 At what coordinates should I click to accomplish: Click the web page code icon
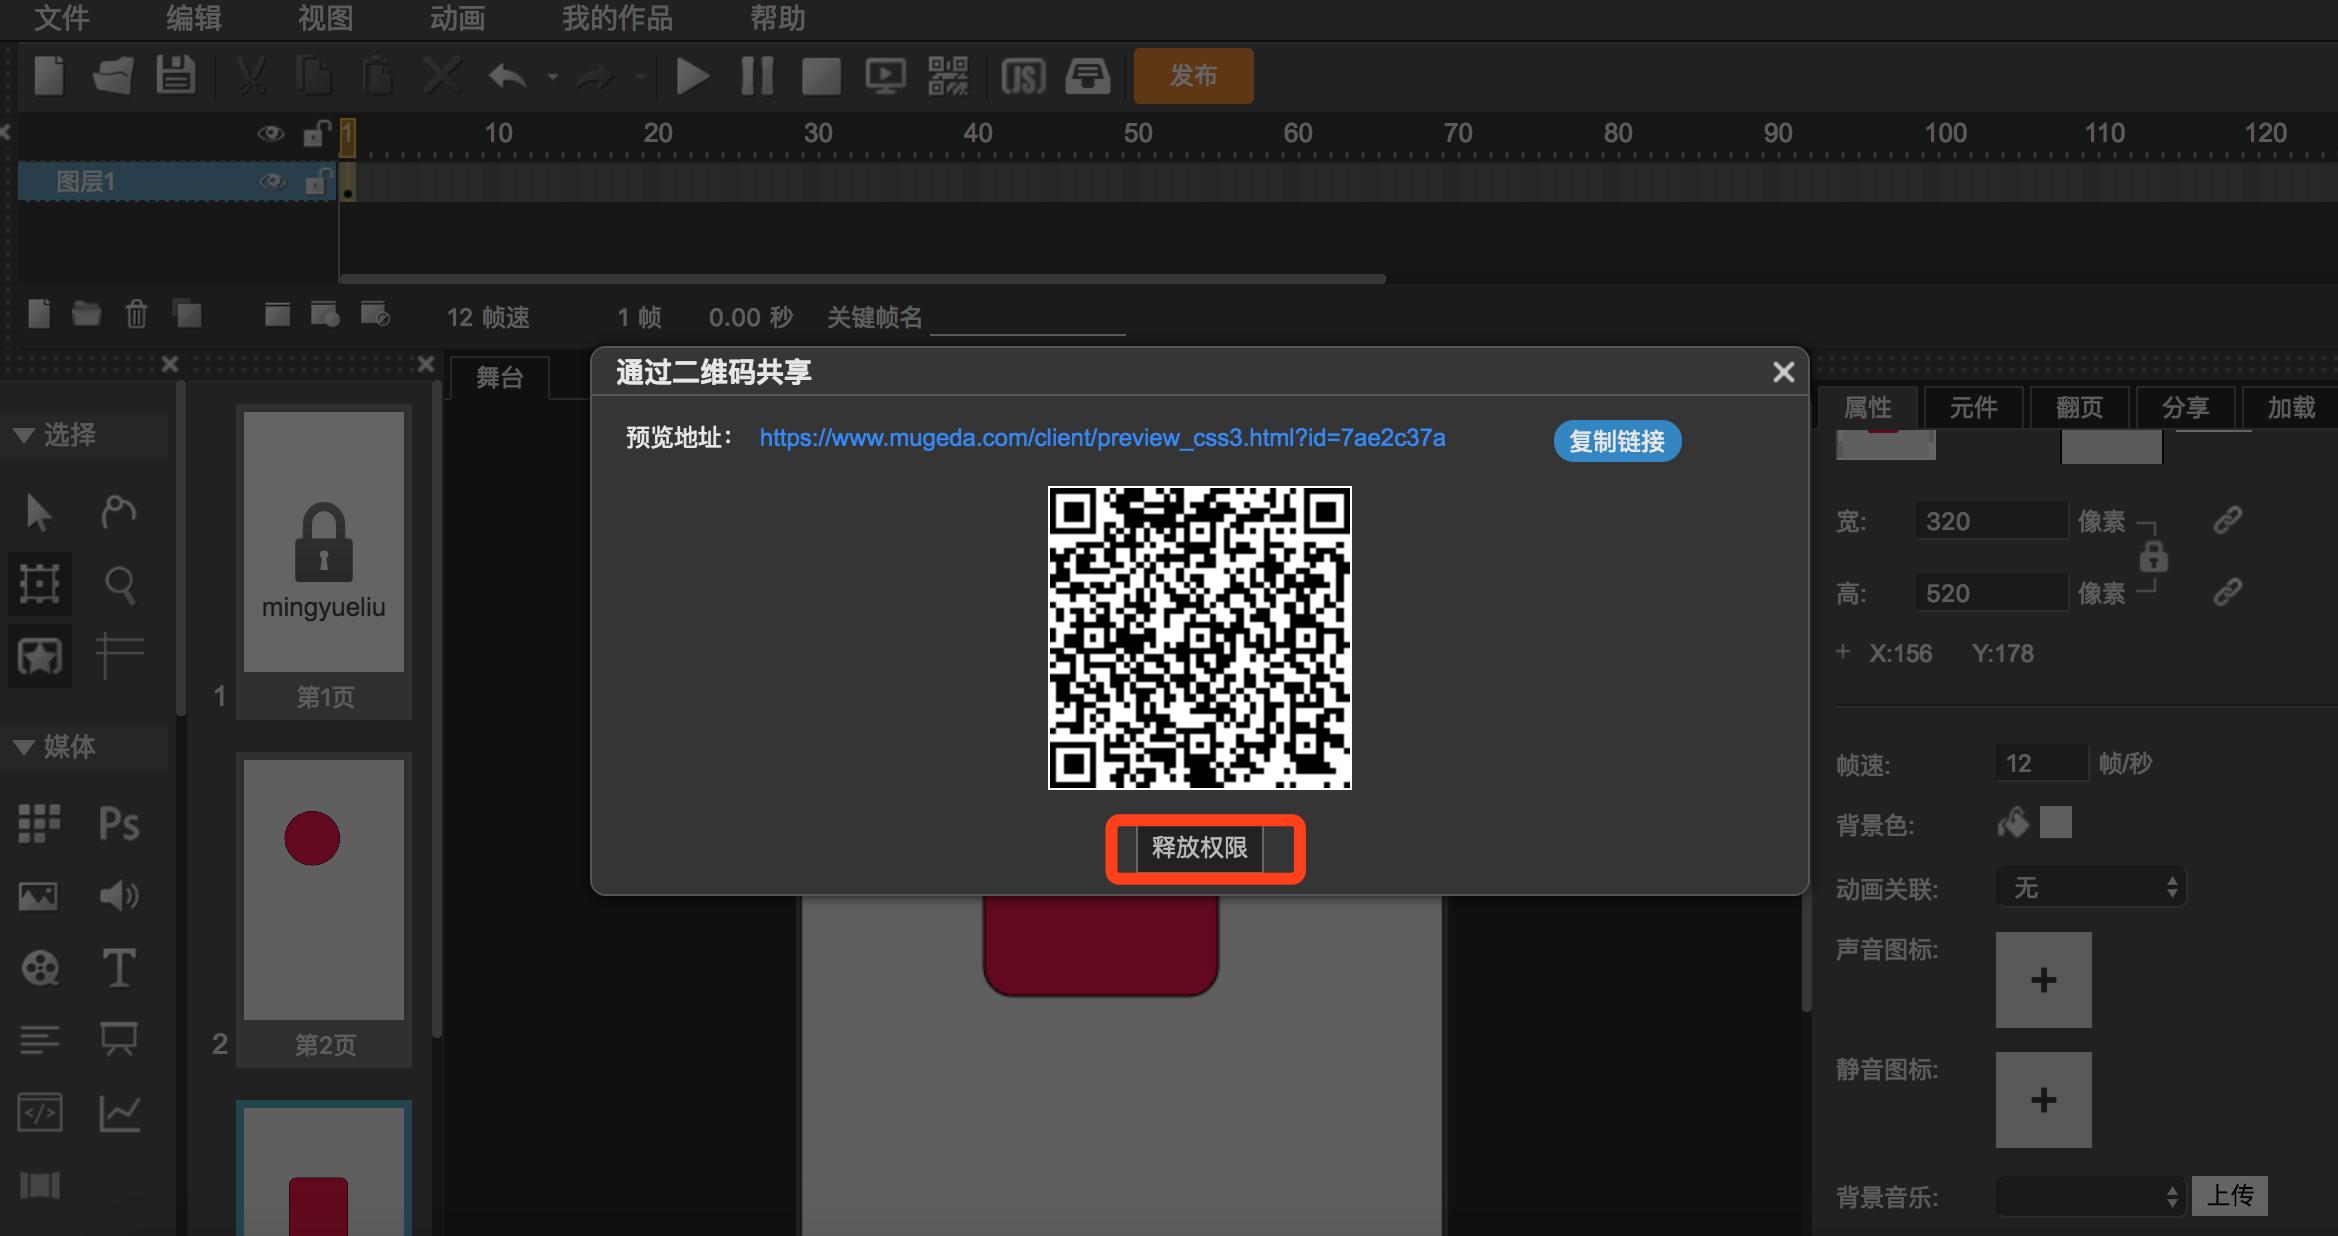40,1112
